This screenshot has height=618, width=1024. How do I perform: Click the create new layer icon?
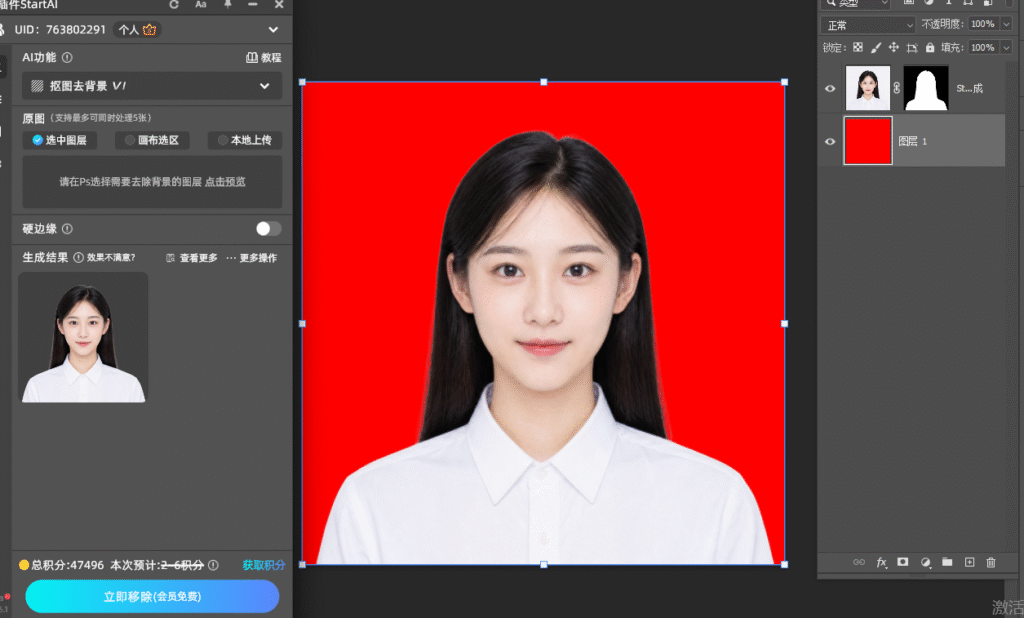969,562
